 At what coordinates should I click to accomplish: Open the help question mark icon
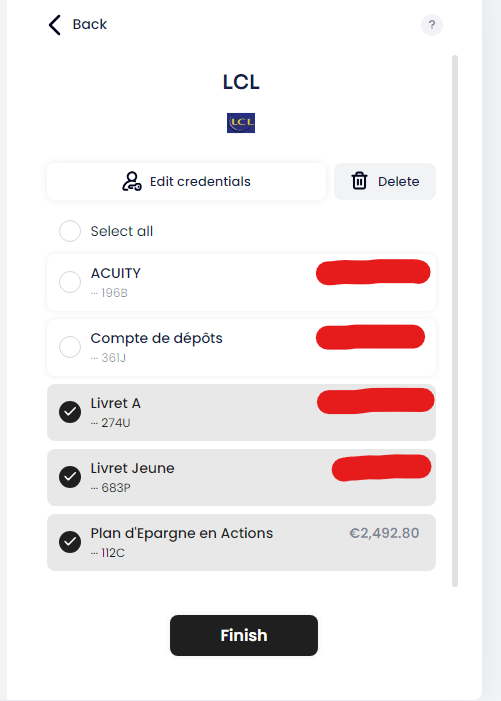pyautogui.click(x=432, y=25)
